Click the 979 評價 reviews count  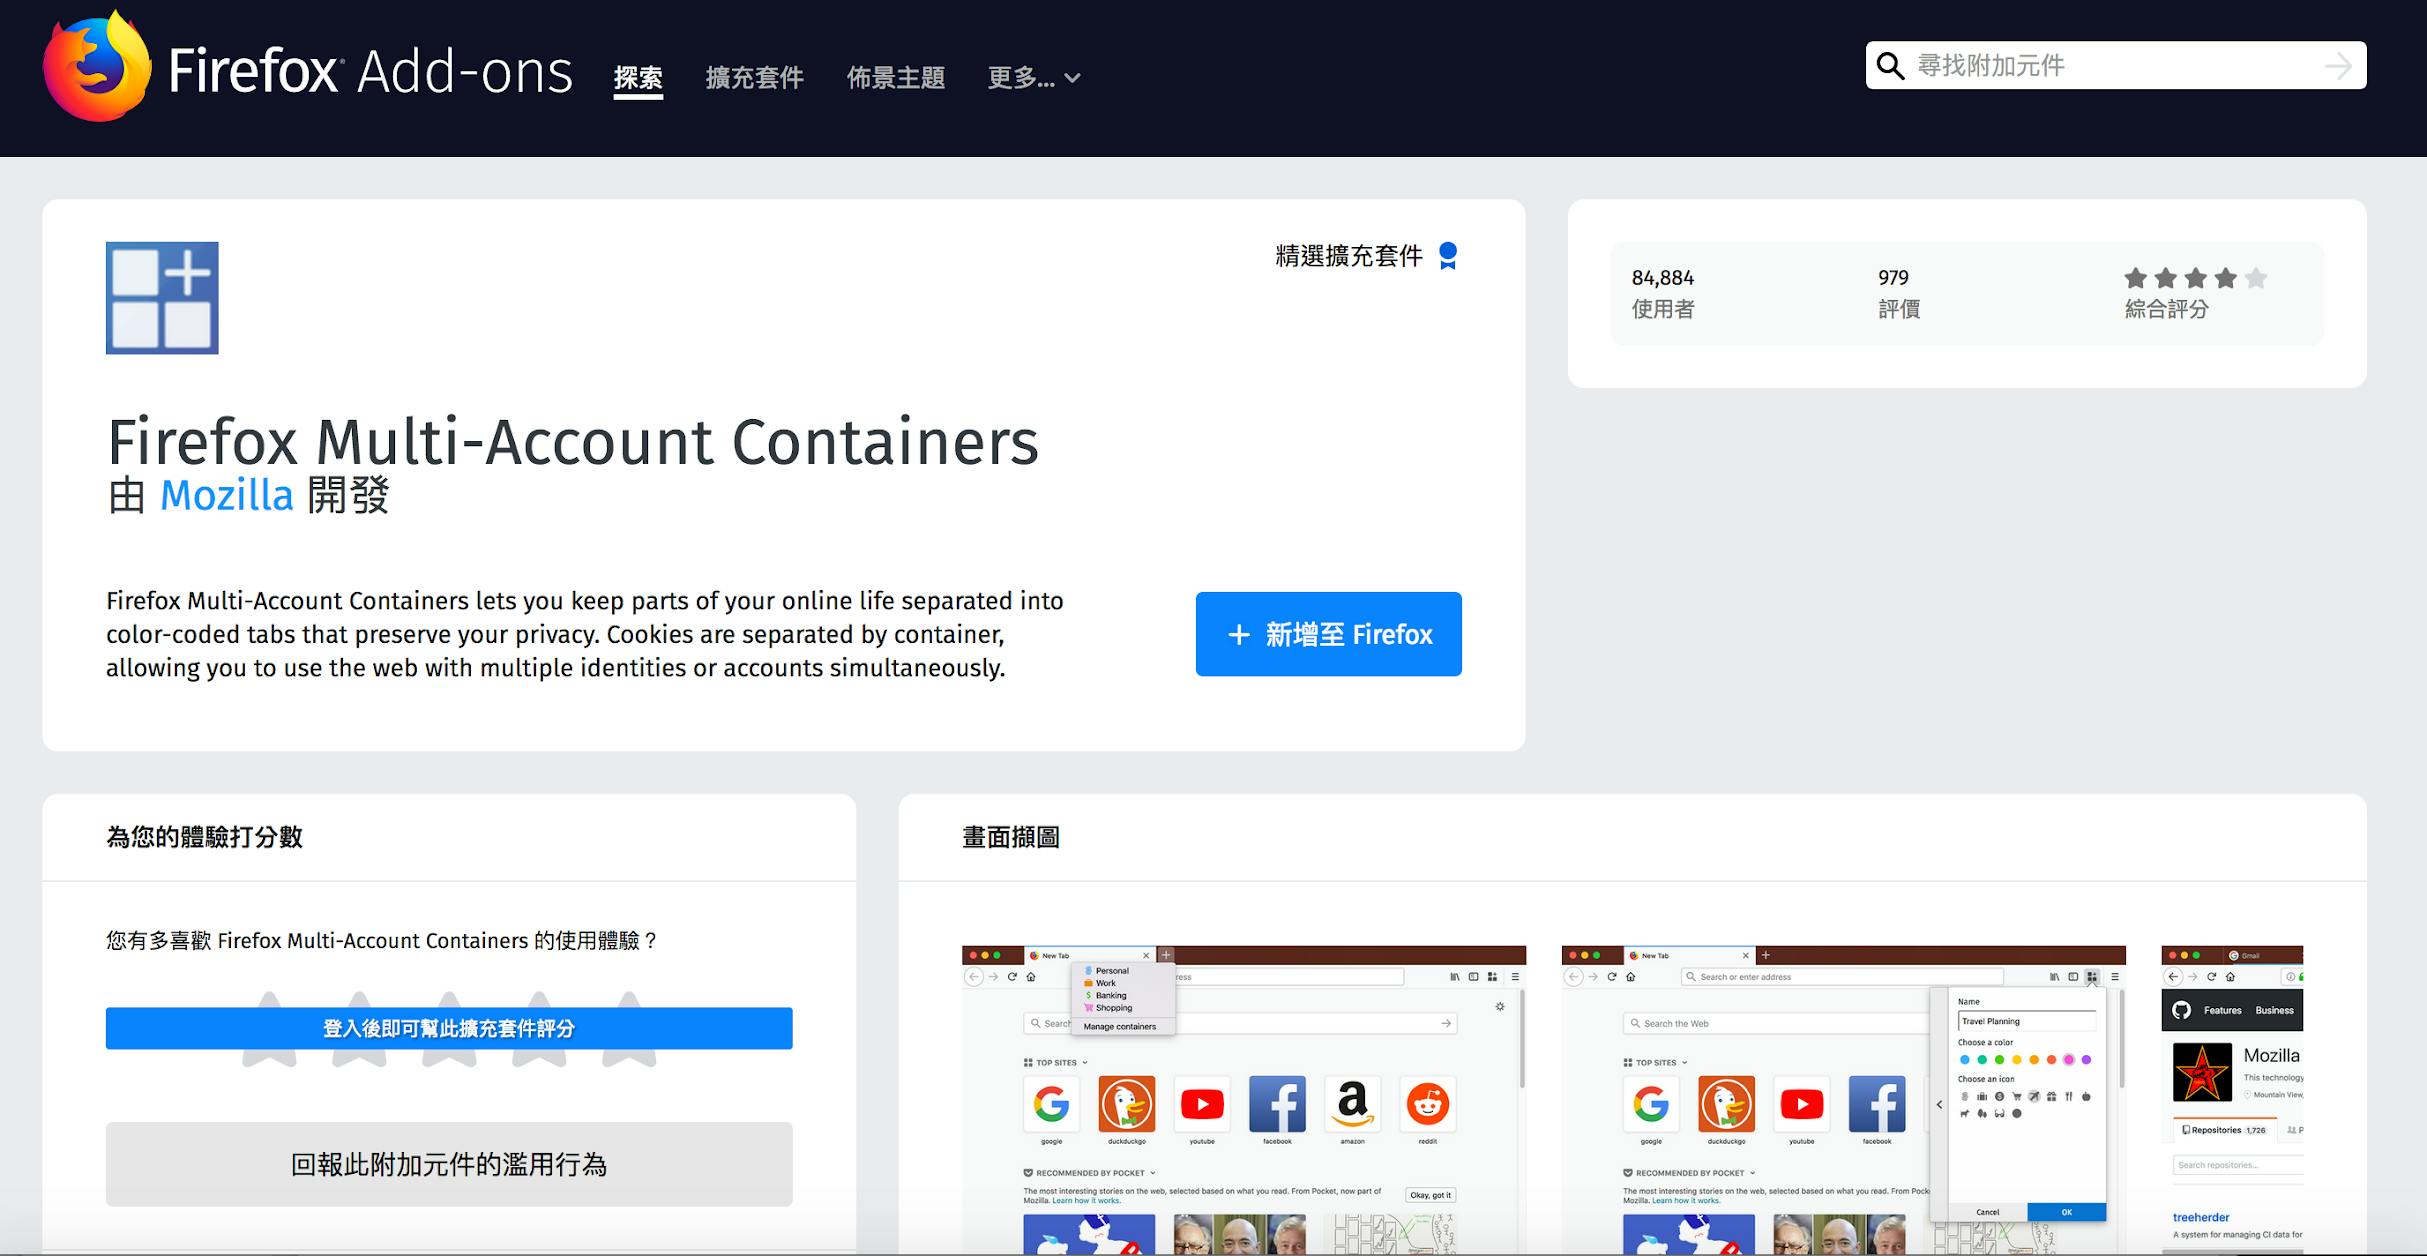[x=1898, y=293]
